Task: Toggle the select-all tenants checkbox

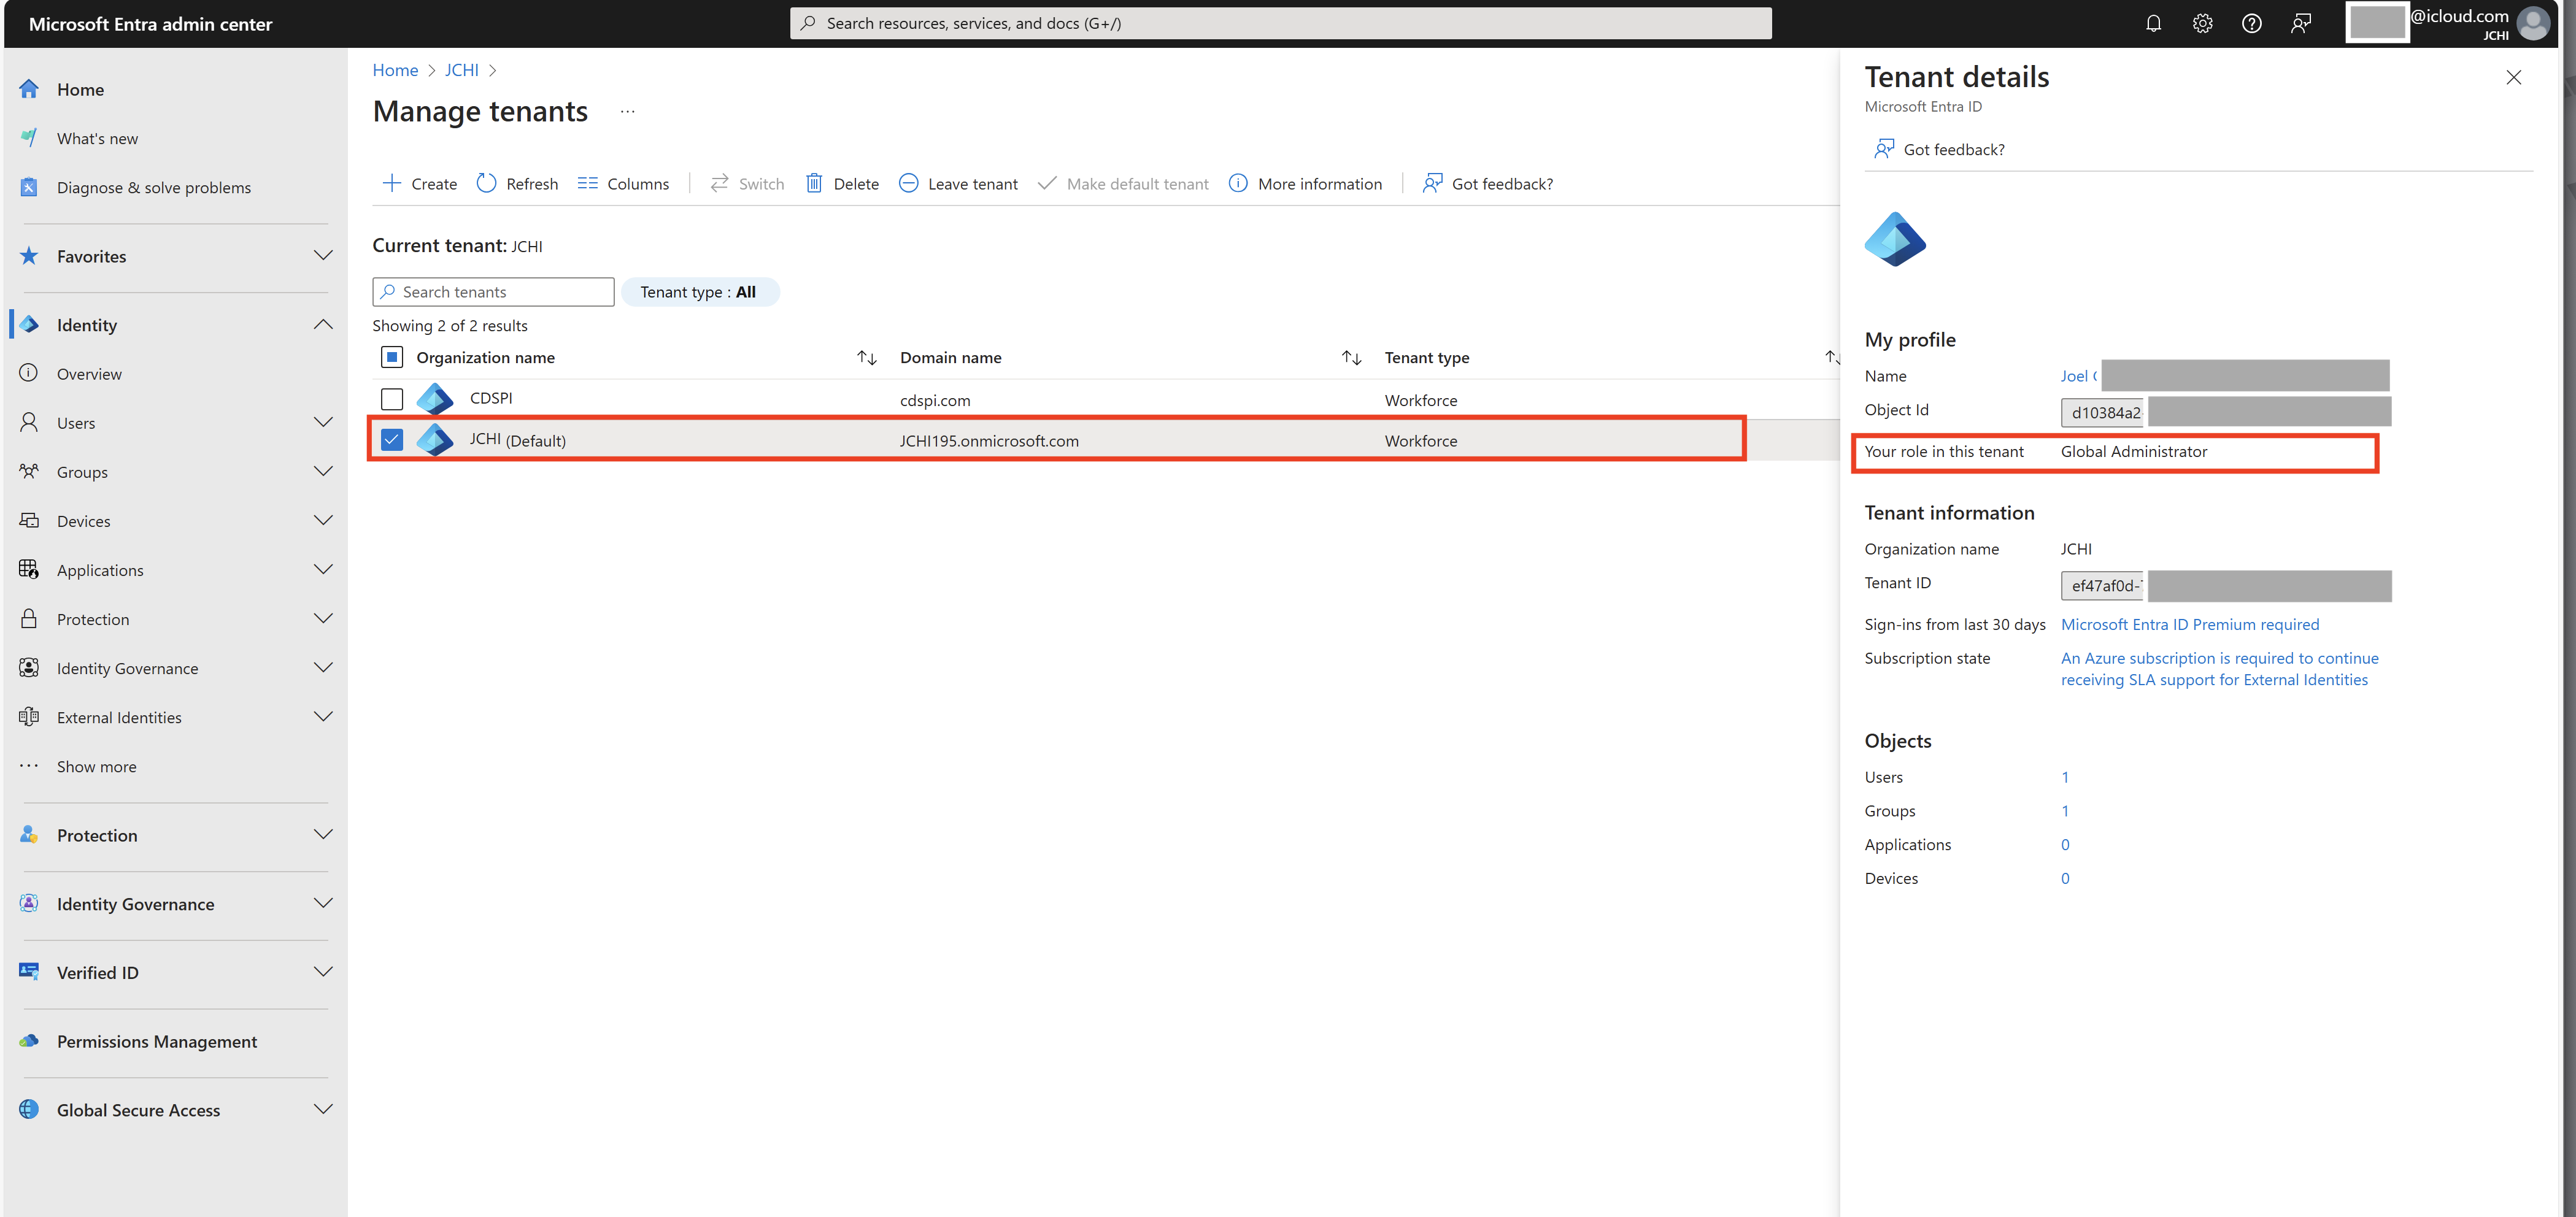Action: click(x=392, y=357)
